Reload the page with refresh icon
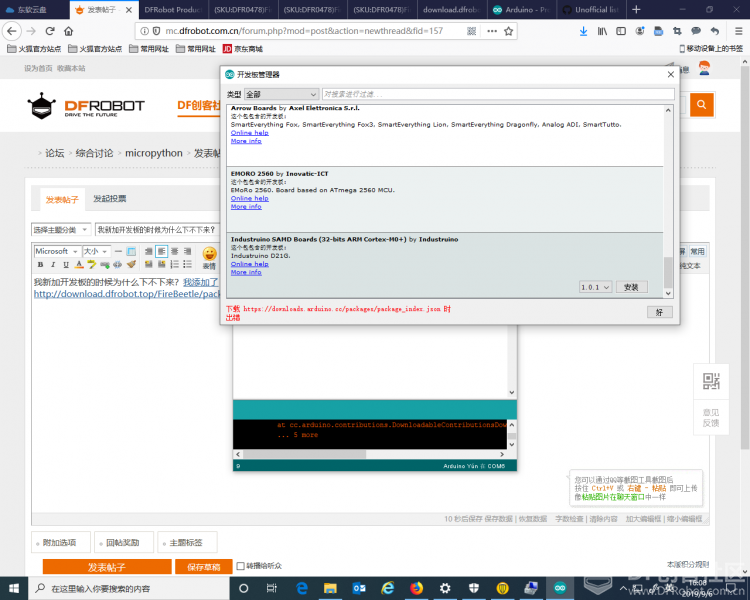This screenshot has width=750, height=600. 50,31
